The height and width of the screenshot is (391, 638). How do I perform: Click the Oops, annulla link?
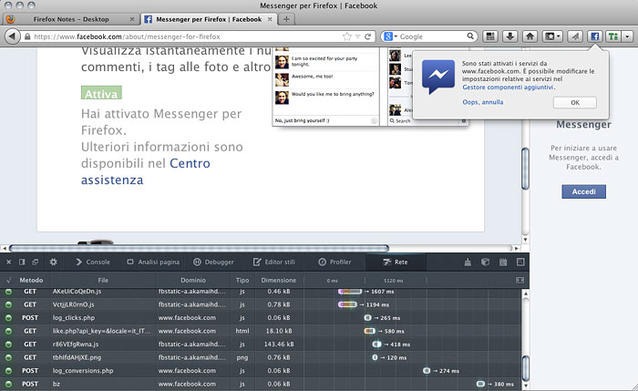click(x=483, y=102)
